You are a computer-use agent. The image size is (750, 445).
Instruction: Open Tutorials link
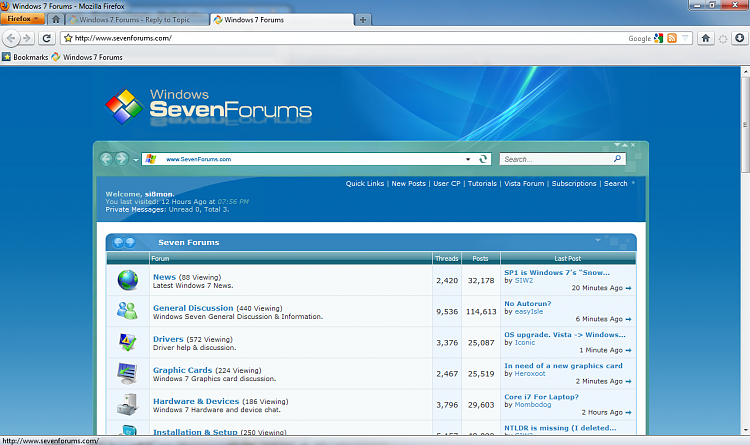click(482, 184)
